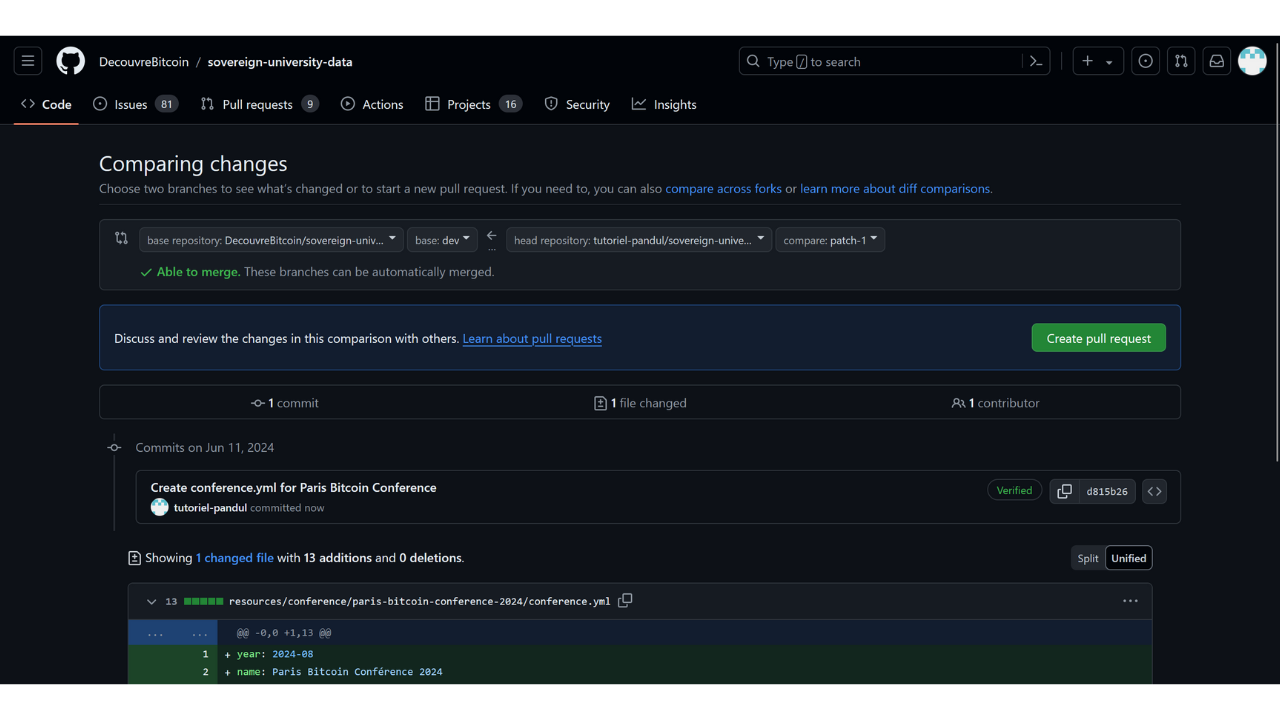Image resolution: width=1280 pixels, height=720 pixels.
Task: Expand hidden diff lines above line 1
Action: pos(173,633)
